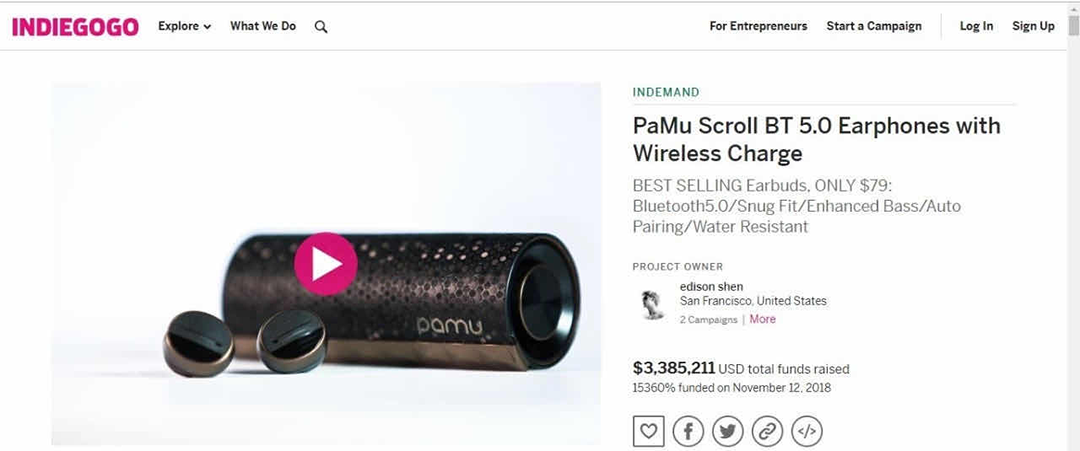Click the INDEMAND label
Image resolution: width=1080 pixels, height=451 pixels.
666,92
